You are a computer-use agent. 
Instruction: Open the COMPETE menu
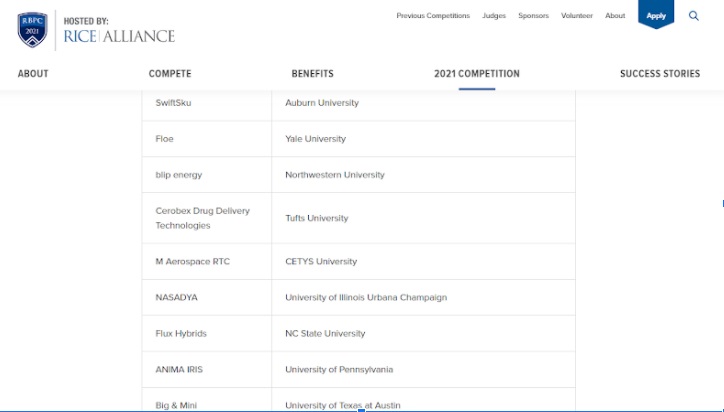[170, 73]
